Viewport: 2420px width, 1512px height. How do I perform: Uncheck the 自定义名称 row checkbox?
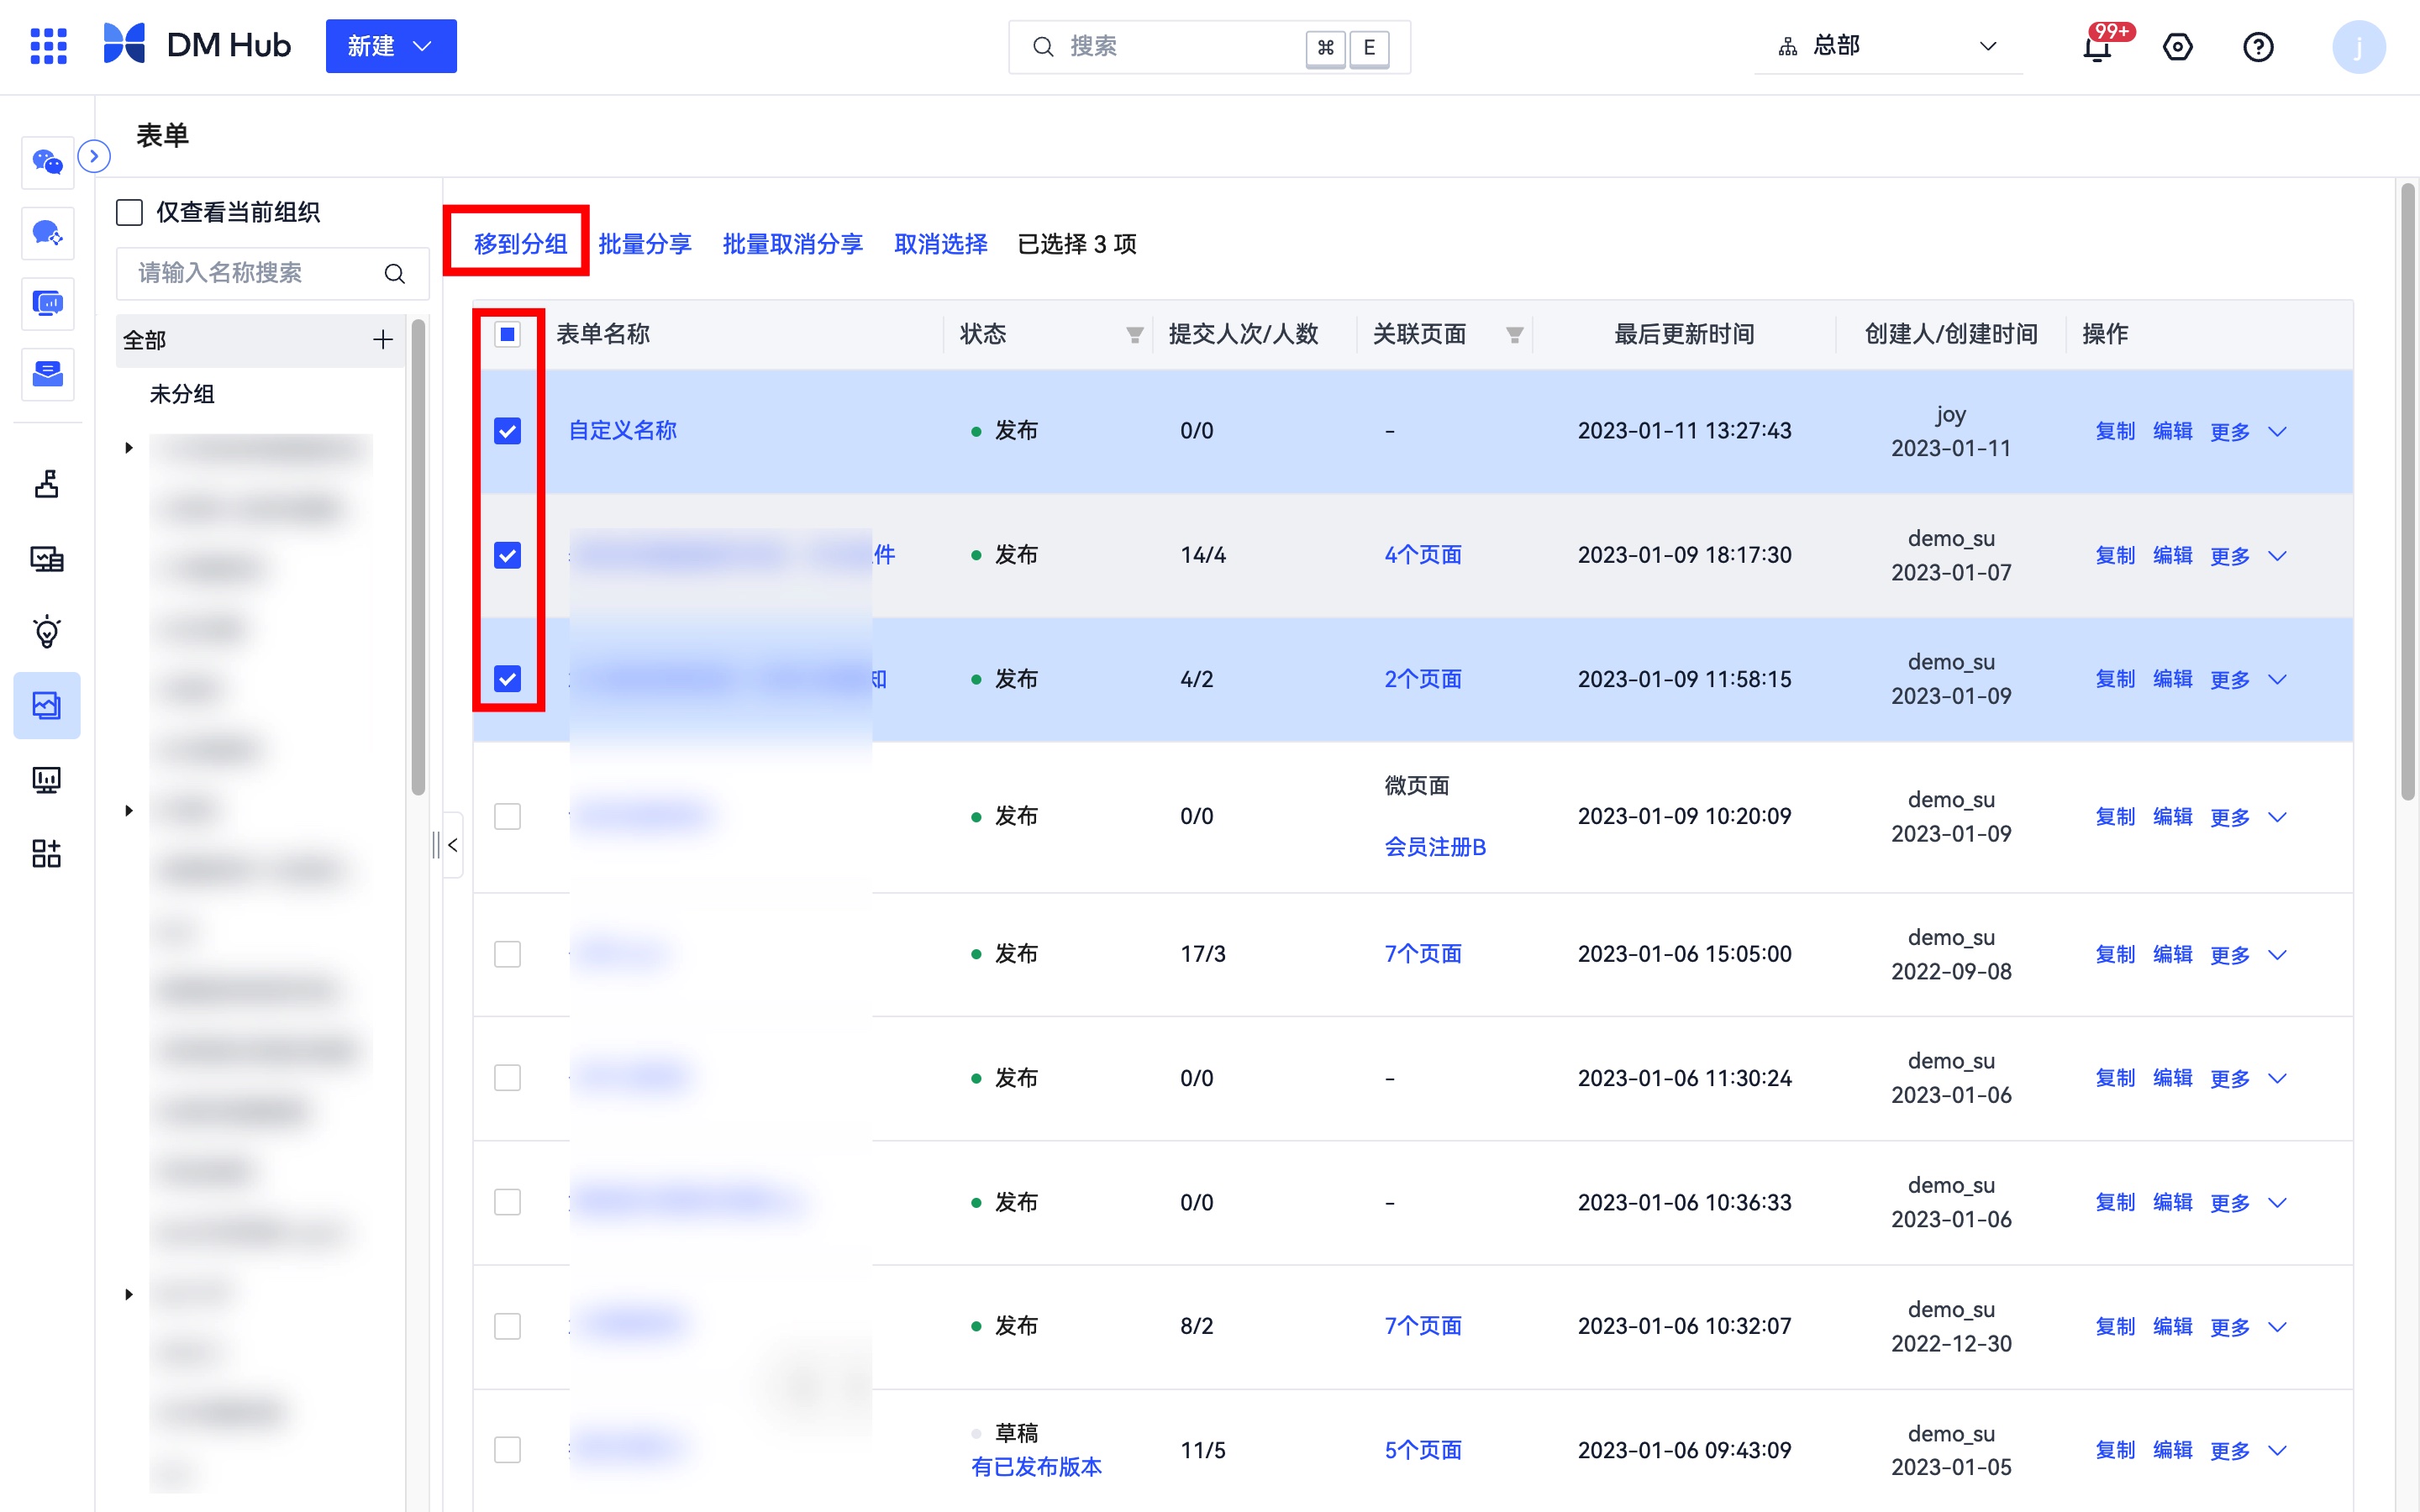(508, 431)
